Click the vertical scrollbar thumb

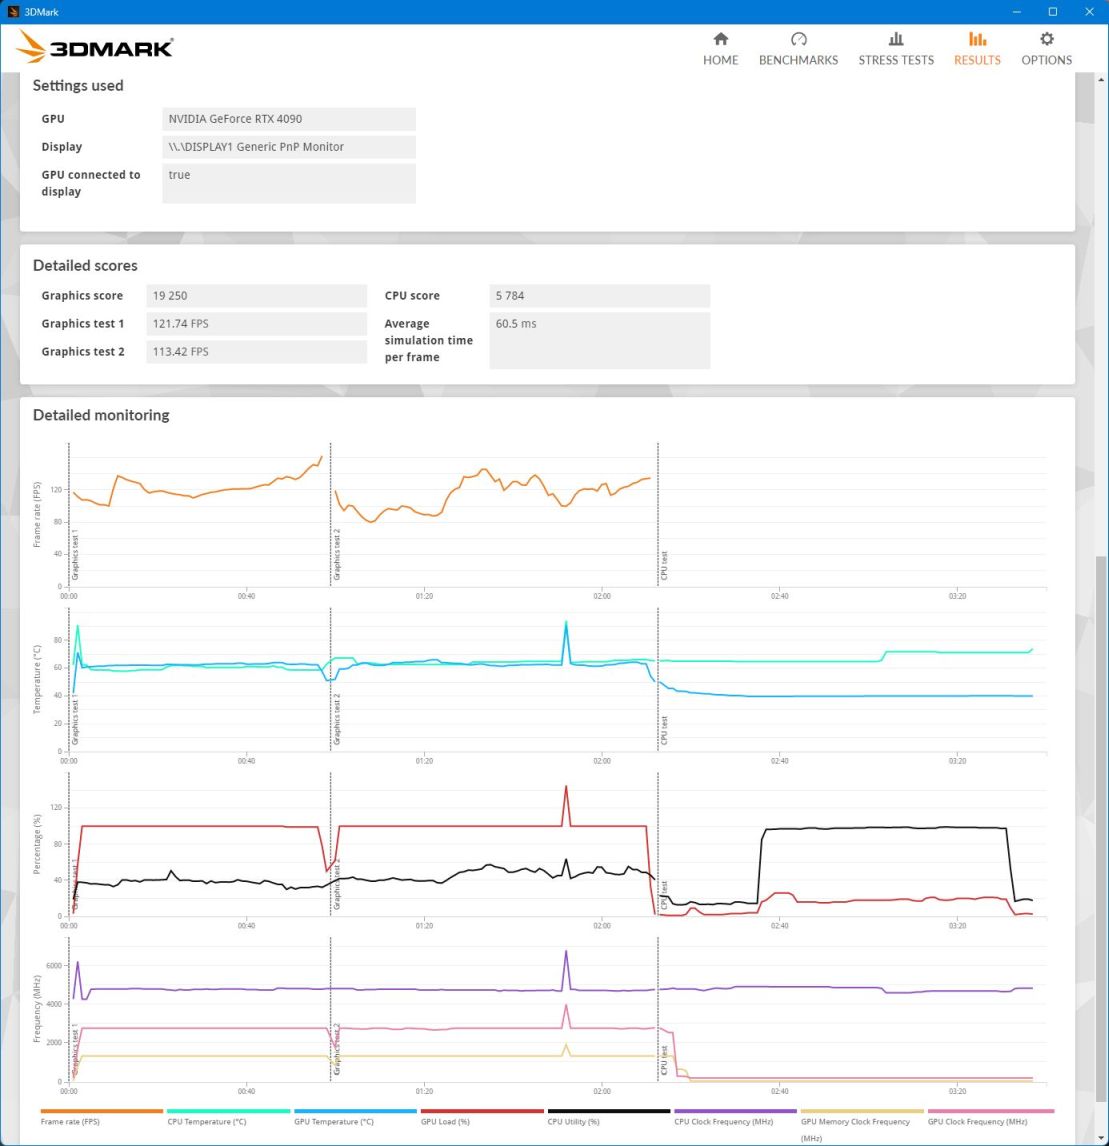tap(1101, 840)
